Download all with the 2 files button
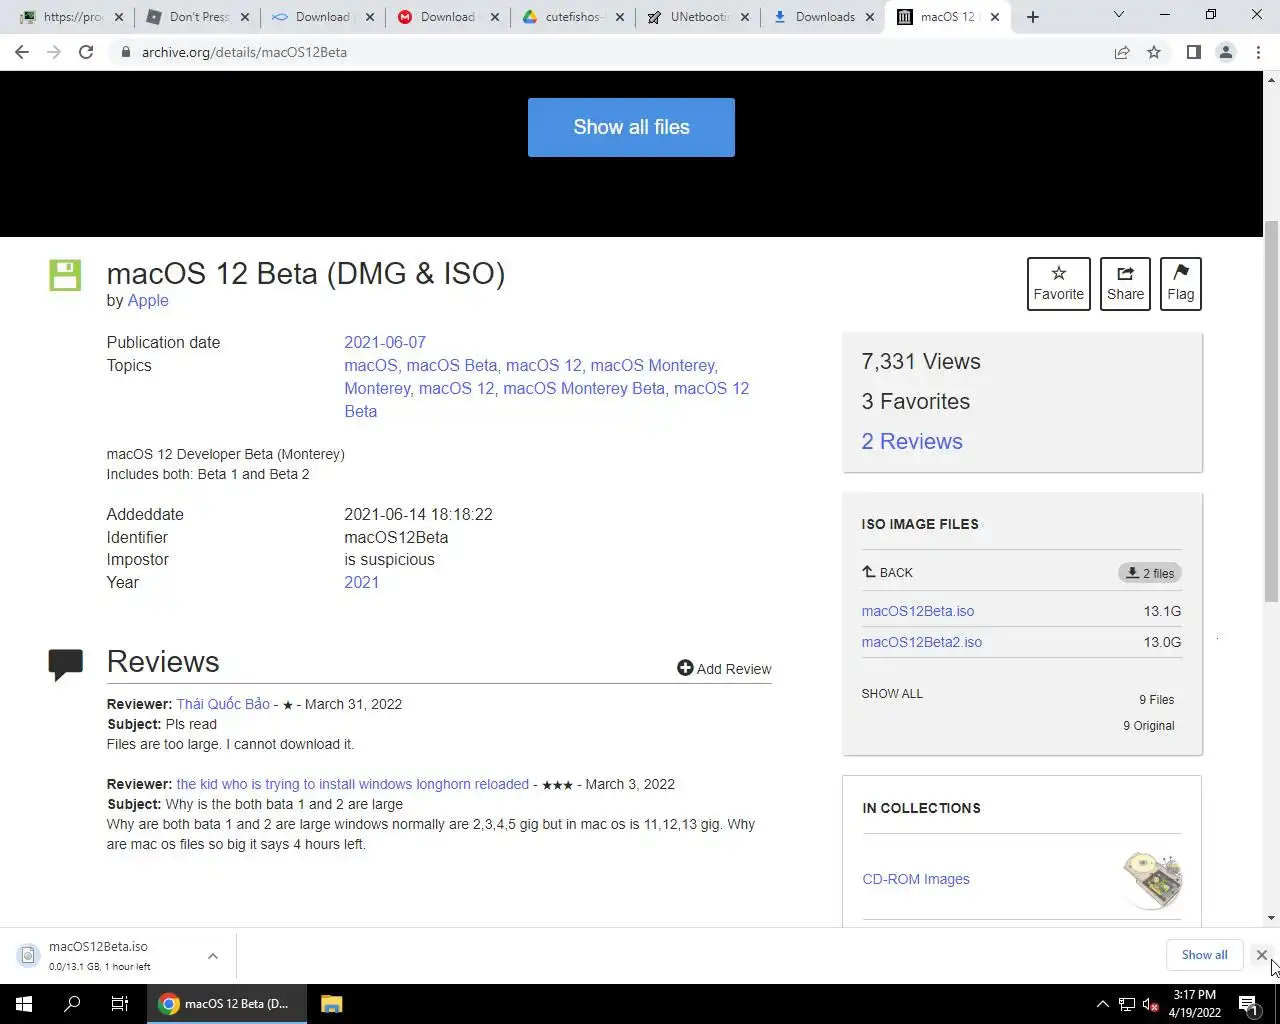The image size is (1280, 1024). (1150, 573)
